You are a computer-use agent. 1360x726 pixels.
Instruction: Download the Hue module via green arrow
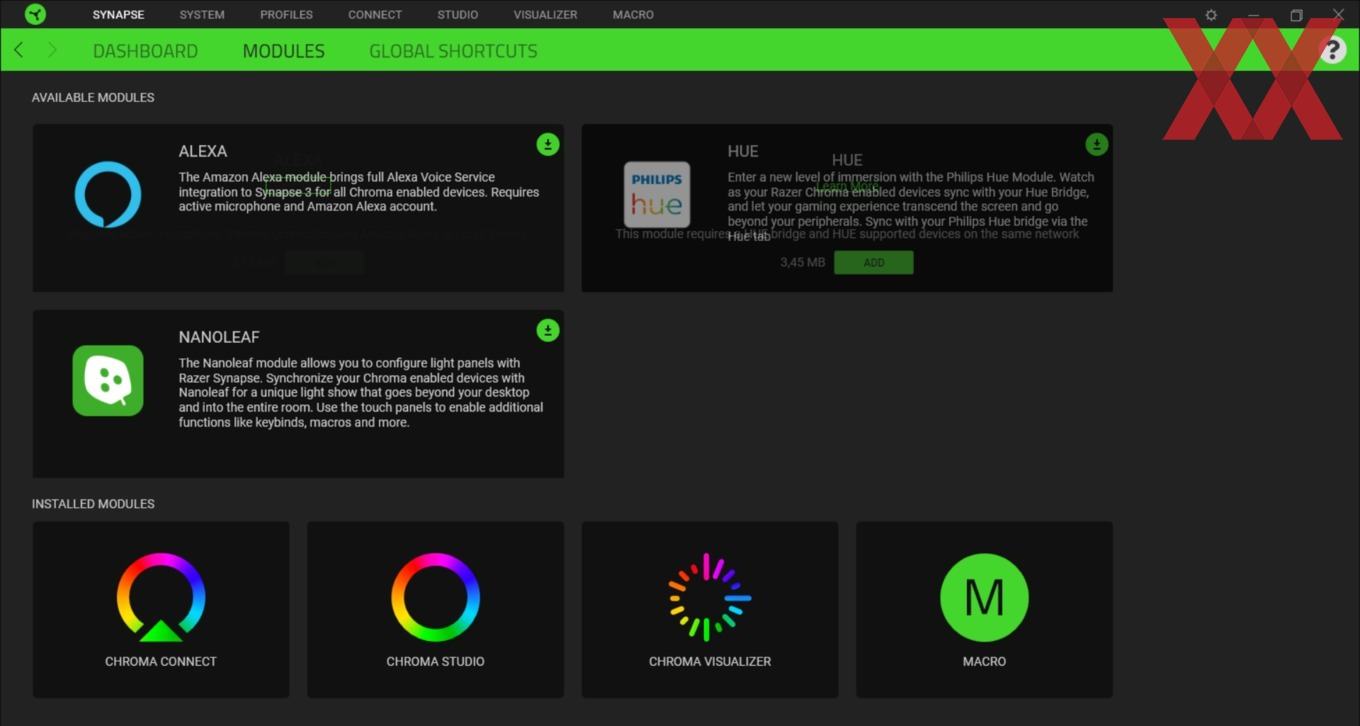coord(1096,145)
